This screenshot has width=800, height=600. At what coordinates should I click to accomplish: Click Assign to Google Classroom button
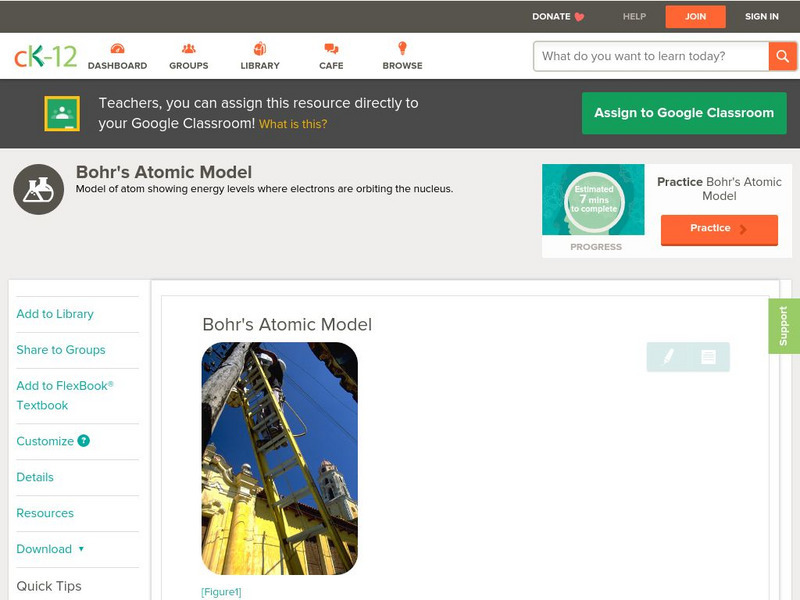click(684, 113)
